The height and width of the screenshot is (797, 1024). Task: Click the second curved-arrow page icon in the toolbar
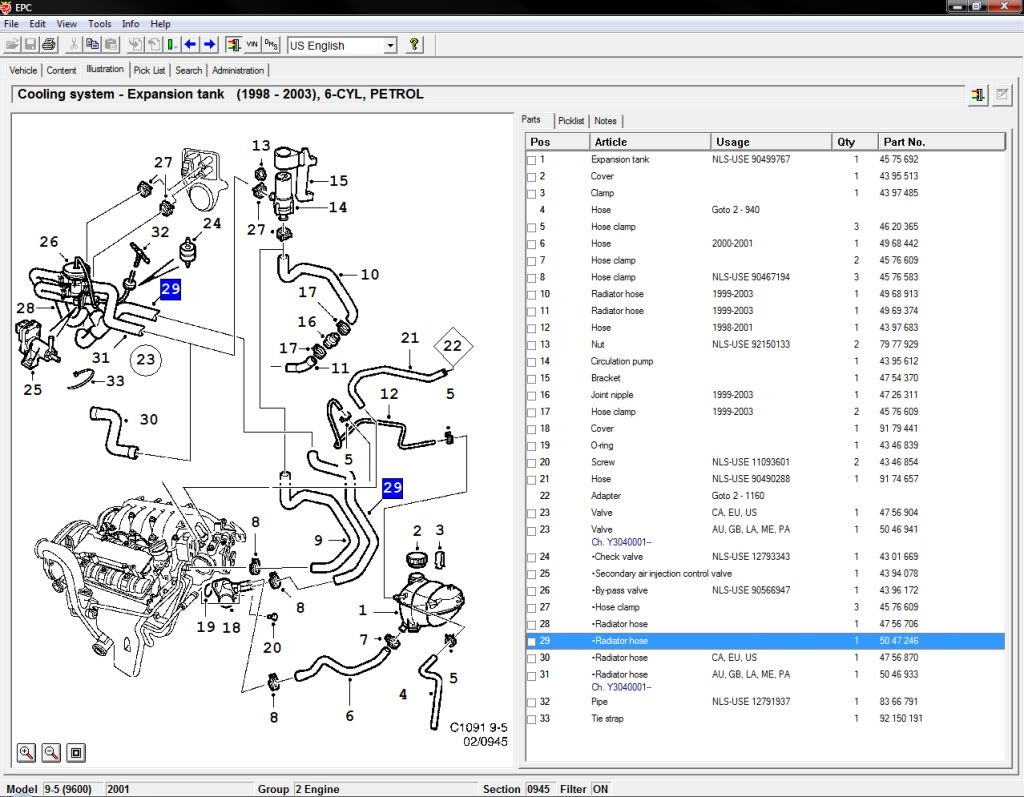point(153,44)
